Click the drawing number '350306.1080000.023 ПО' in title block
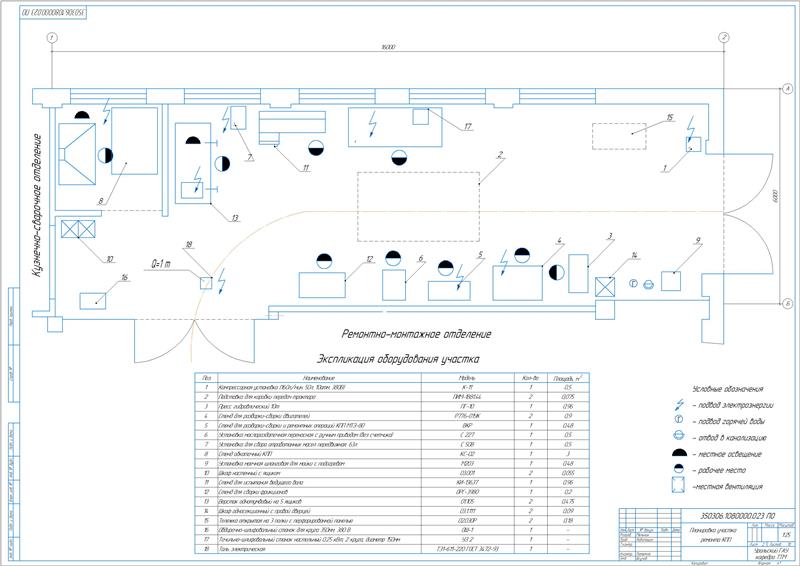The image size is (800, 566). [x=737, y=516]
